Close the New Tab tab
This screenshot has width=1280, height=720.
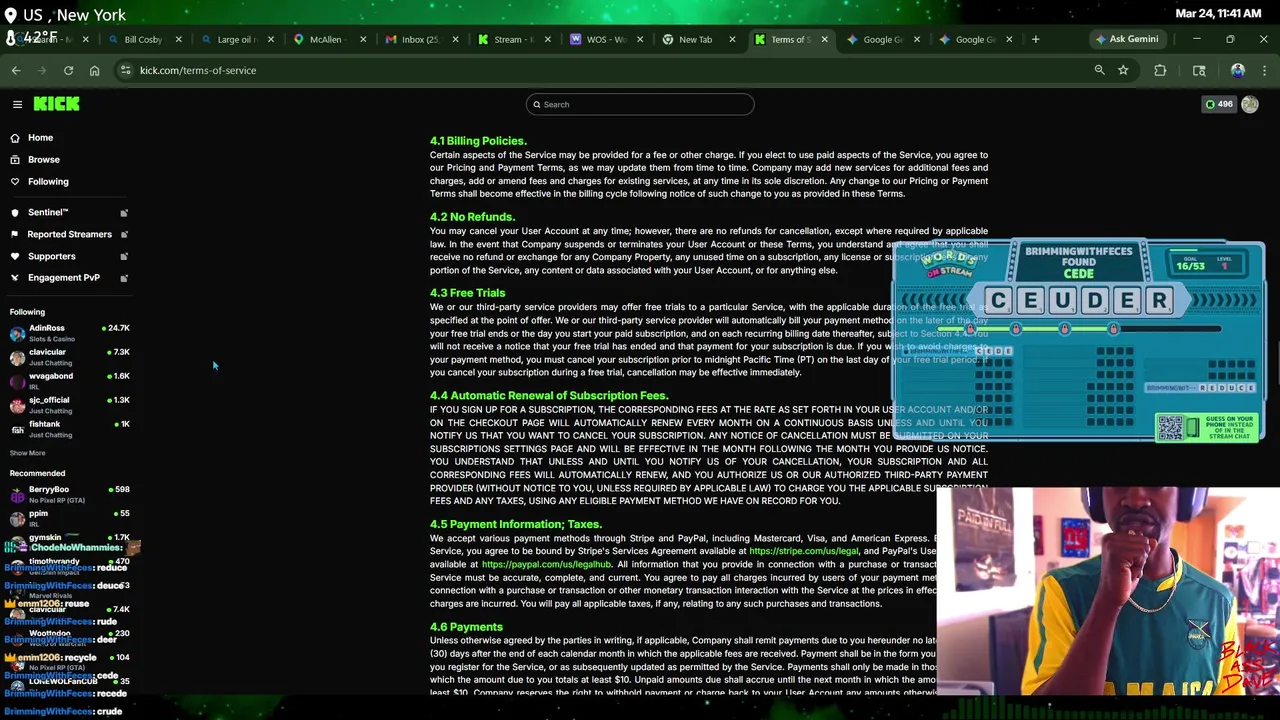(732, 39)
